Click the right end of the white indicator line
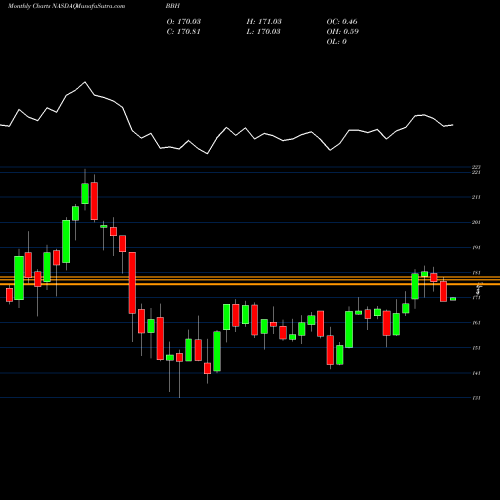The height and width of the screenshot is (500, 500). (452, 125)
